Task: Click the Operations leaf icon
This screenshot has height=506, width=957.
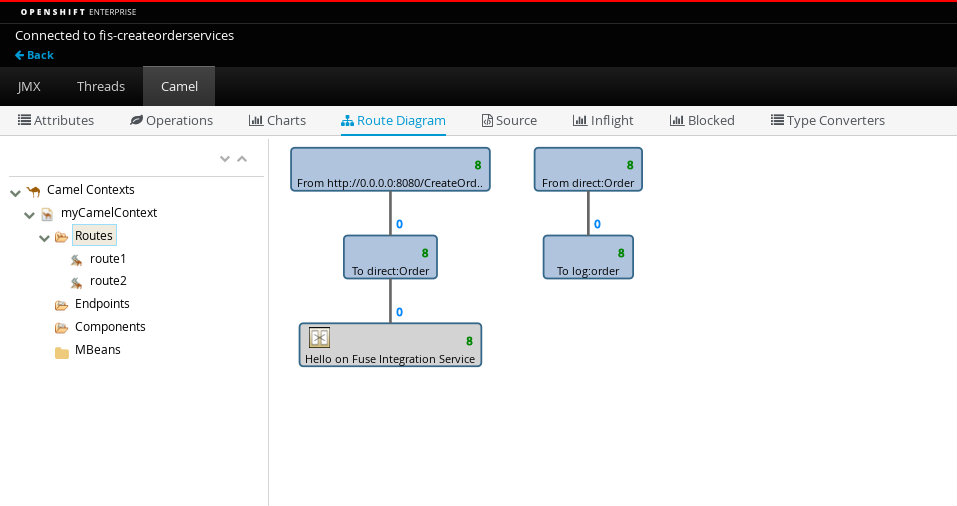Action: click(136, 120)
